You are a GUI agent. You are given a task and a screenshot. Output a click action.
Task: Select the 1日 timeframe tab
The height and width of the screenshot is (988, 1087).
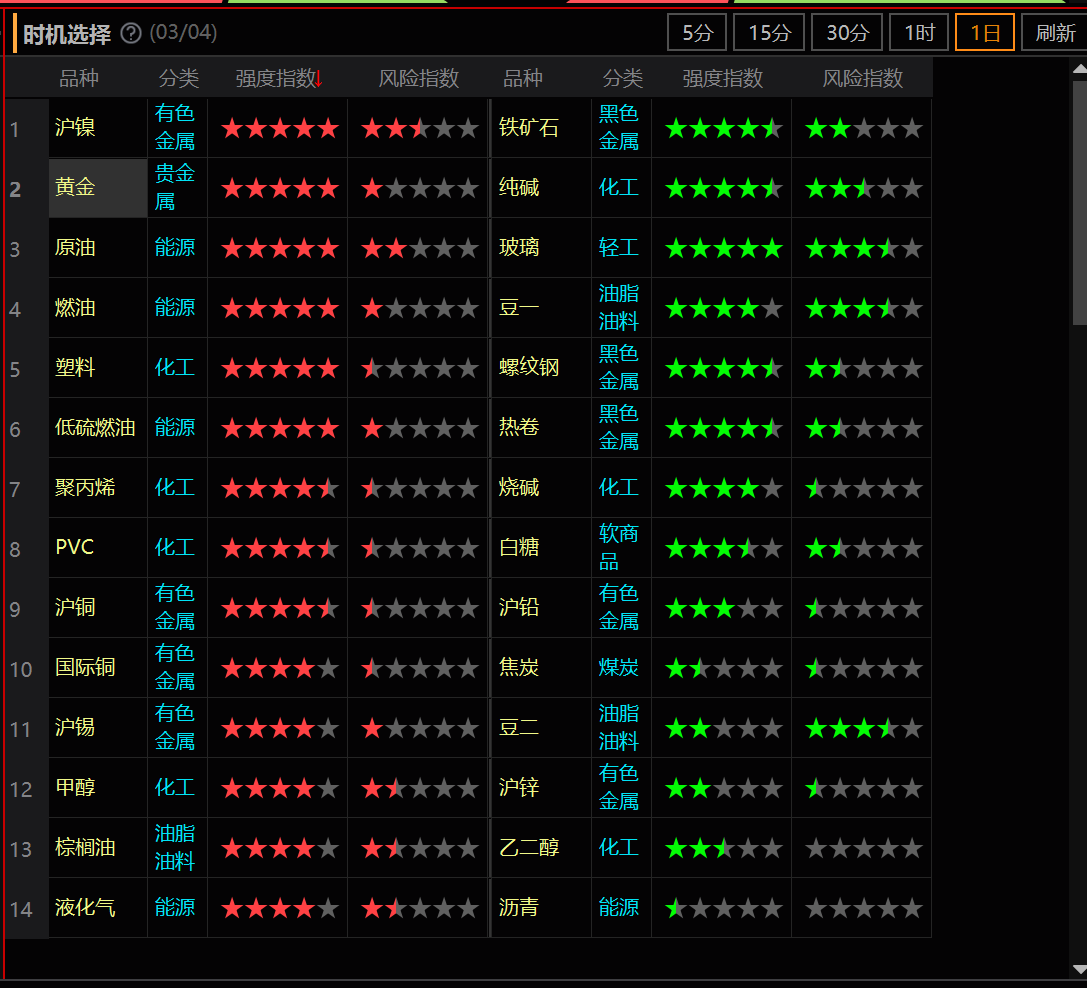coord(984,33)
